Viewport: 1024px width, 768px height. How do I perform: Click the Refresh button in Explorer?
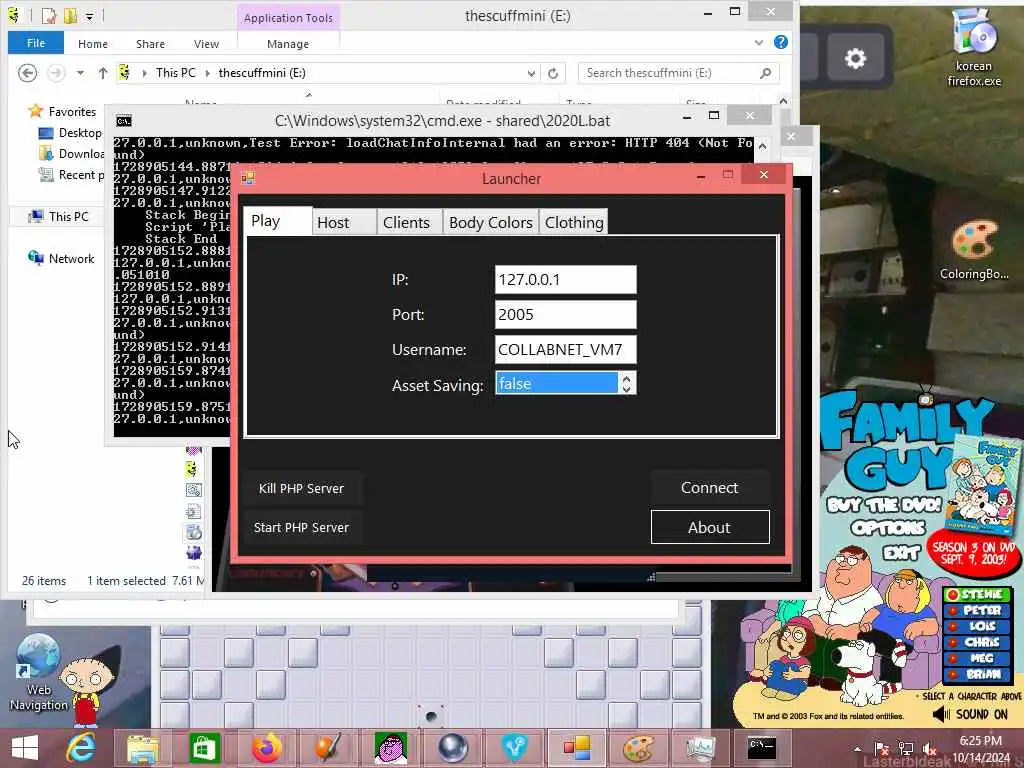pyautogui.click(x=553, y=73)
